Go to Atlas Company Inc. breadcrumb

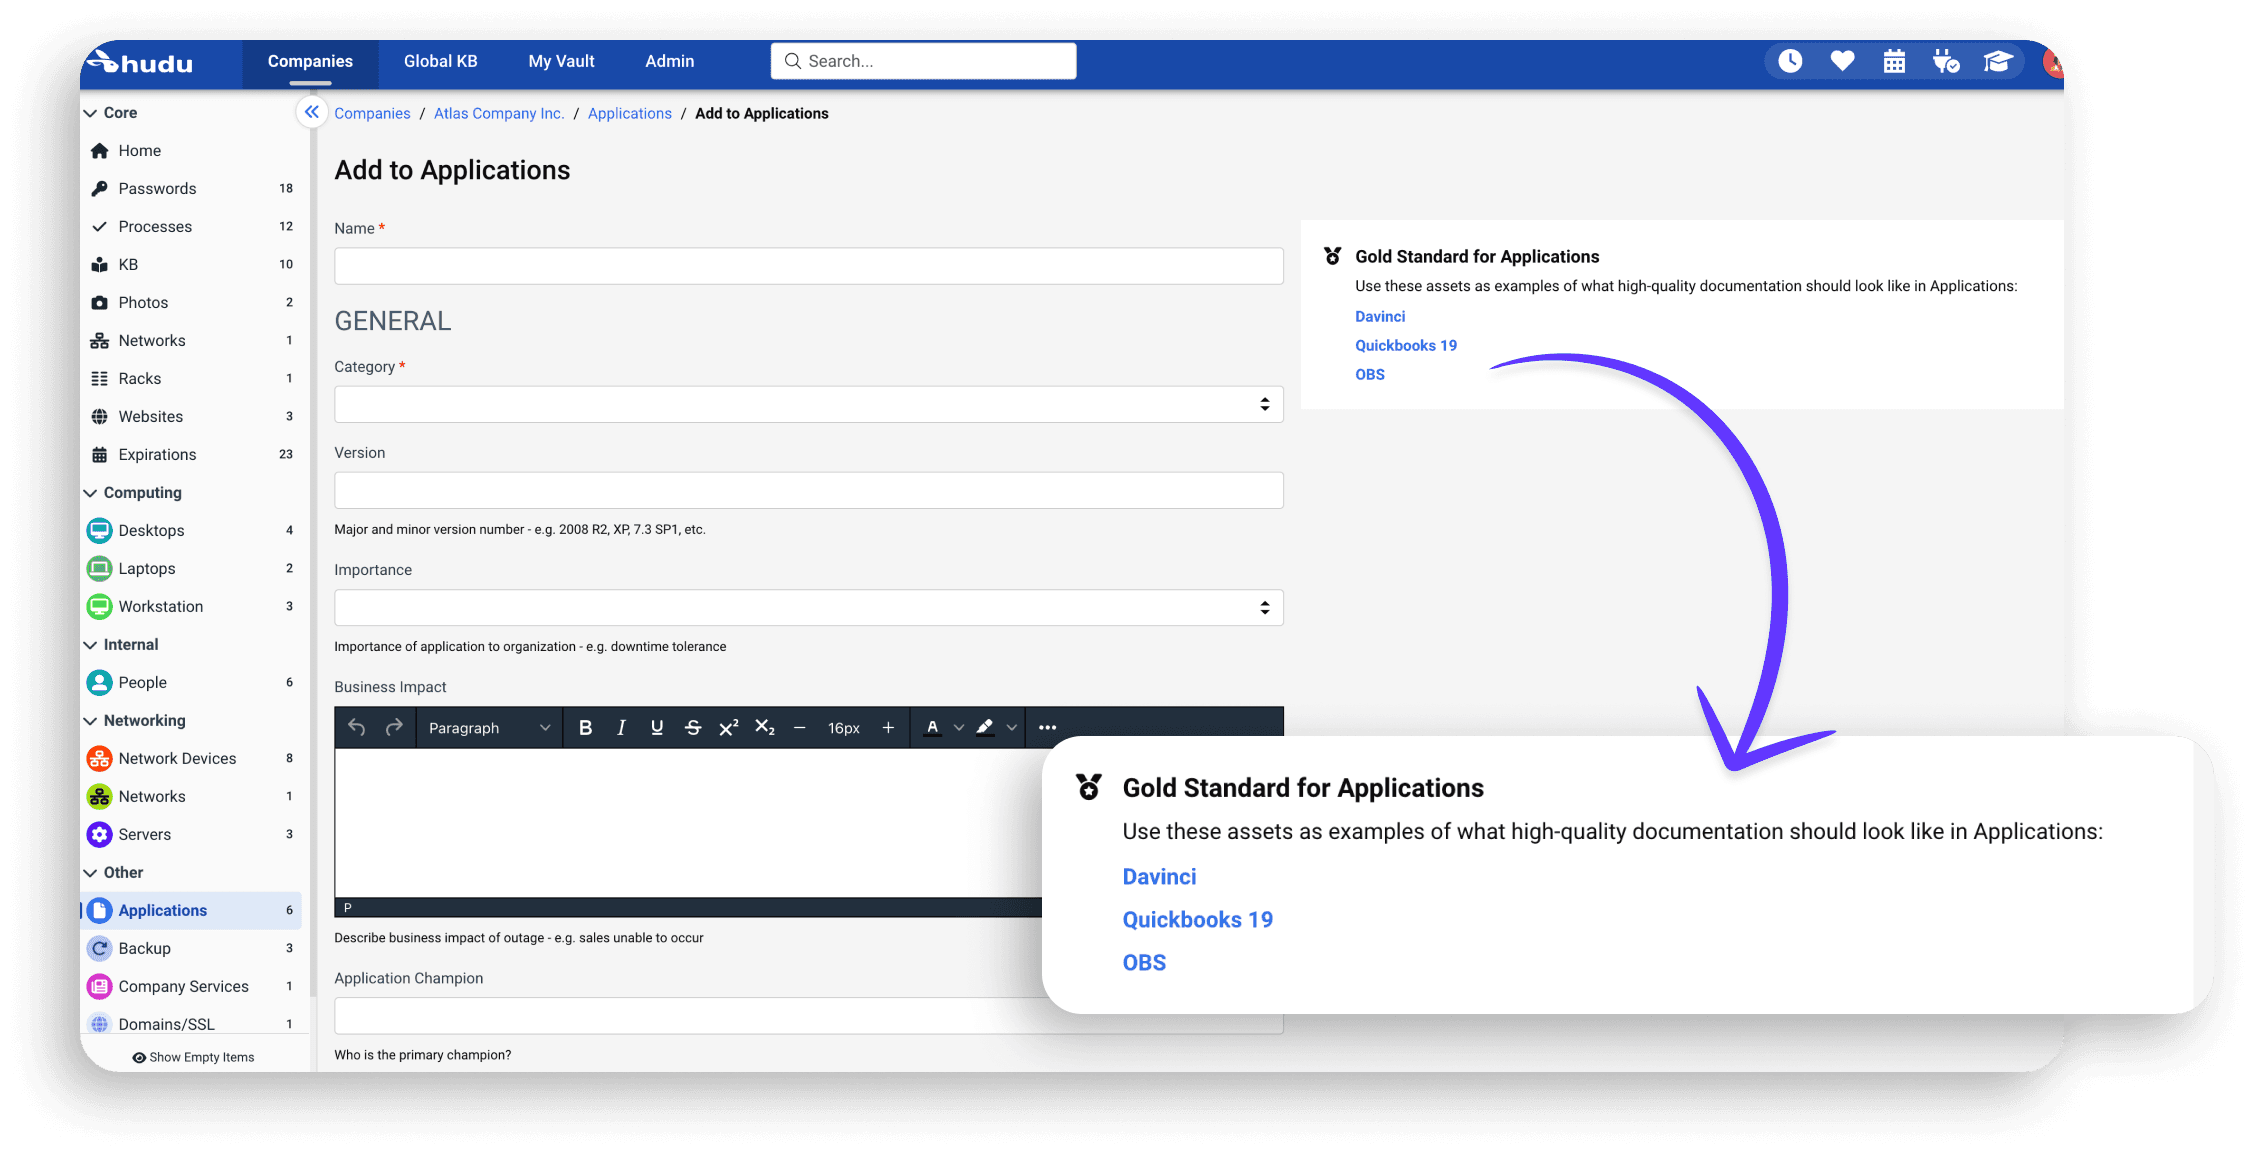pyautogui.click(x=498, y=113)
